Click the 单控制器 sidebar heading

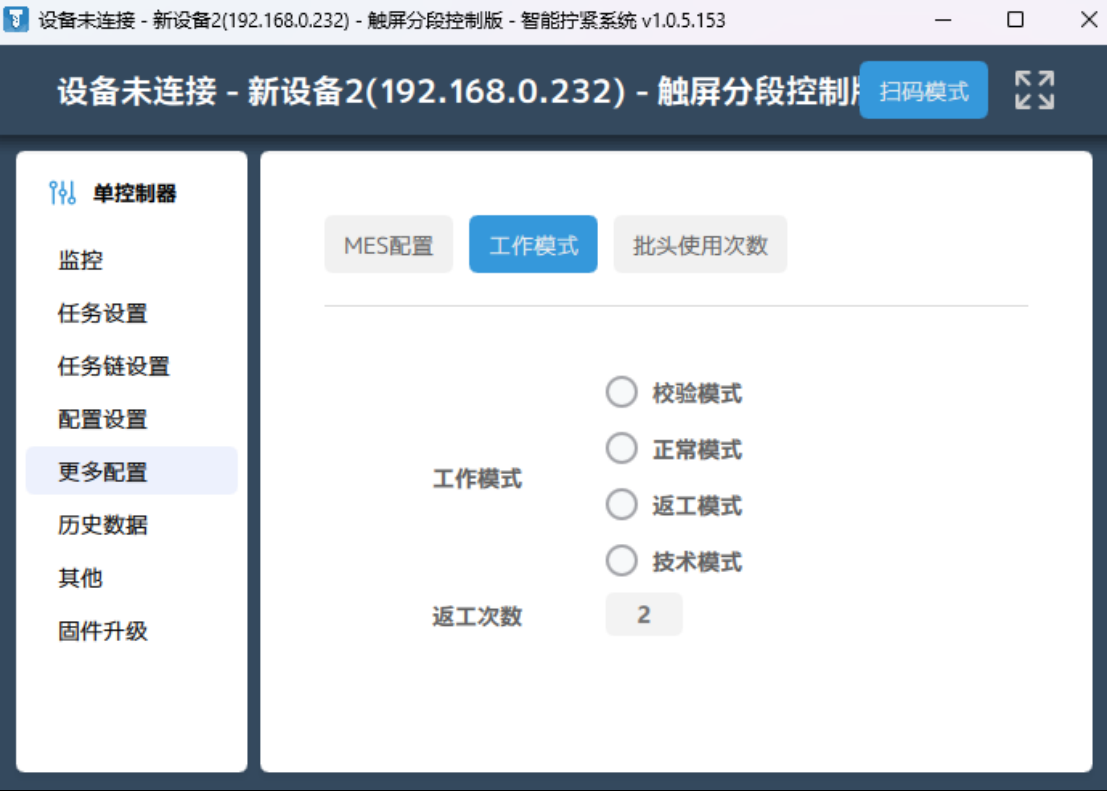coord(135,193)
